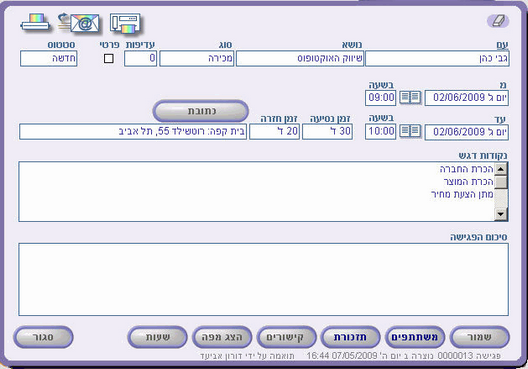The image size is (528, 369).
Task: Click the fax machine icon
Action: (125, 23)
